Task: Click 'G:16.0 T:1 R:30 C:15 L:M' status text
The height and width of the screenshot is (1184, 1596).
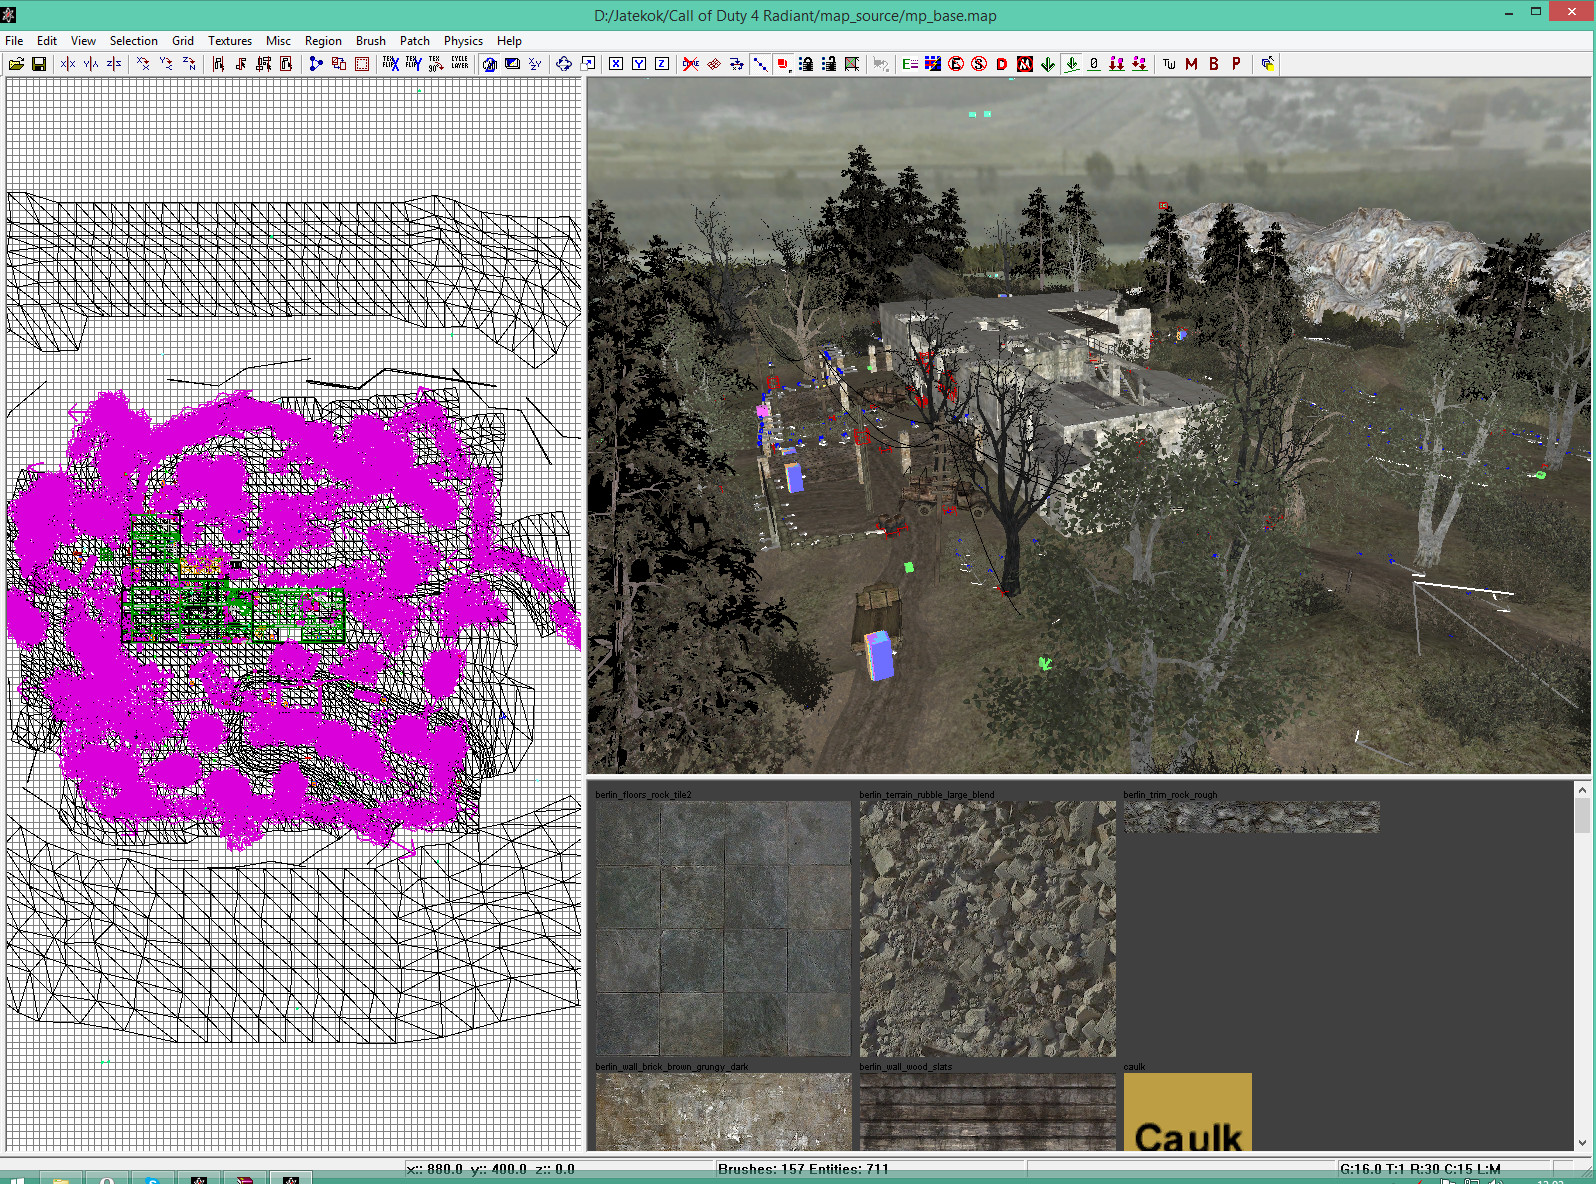Action: (1420, 1169)
